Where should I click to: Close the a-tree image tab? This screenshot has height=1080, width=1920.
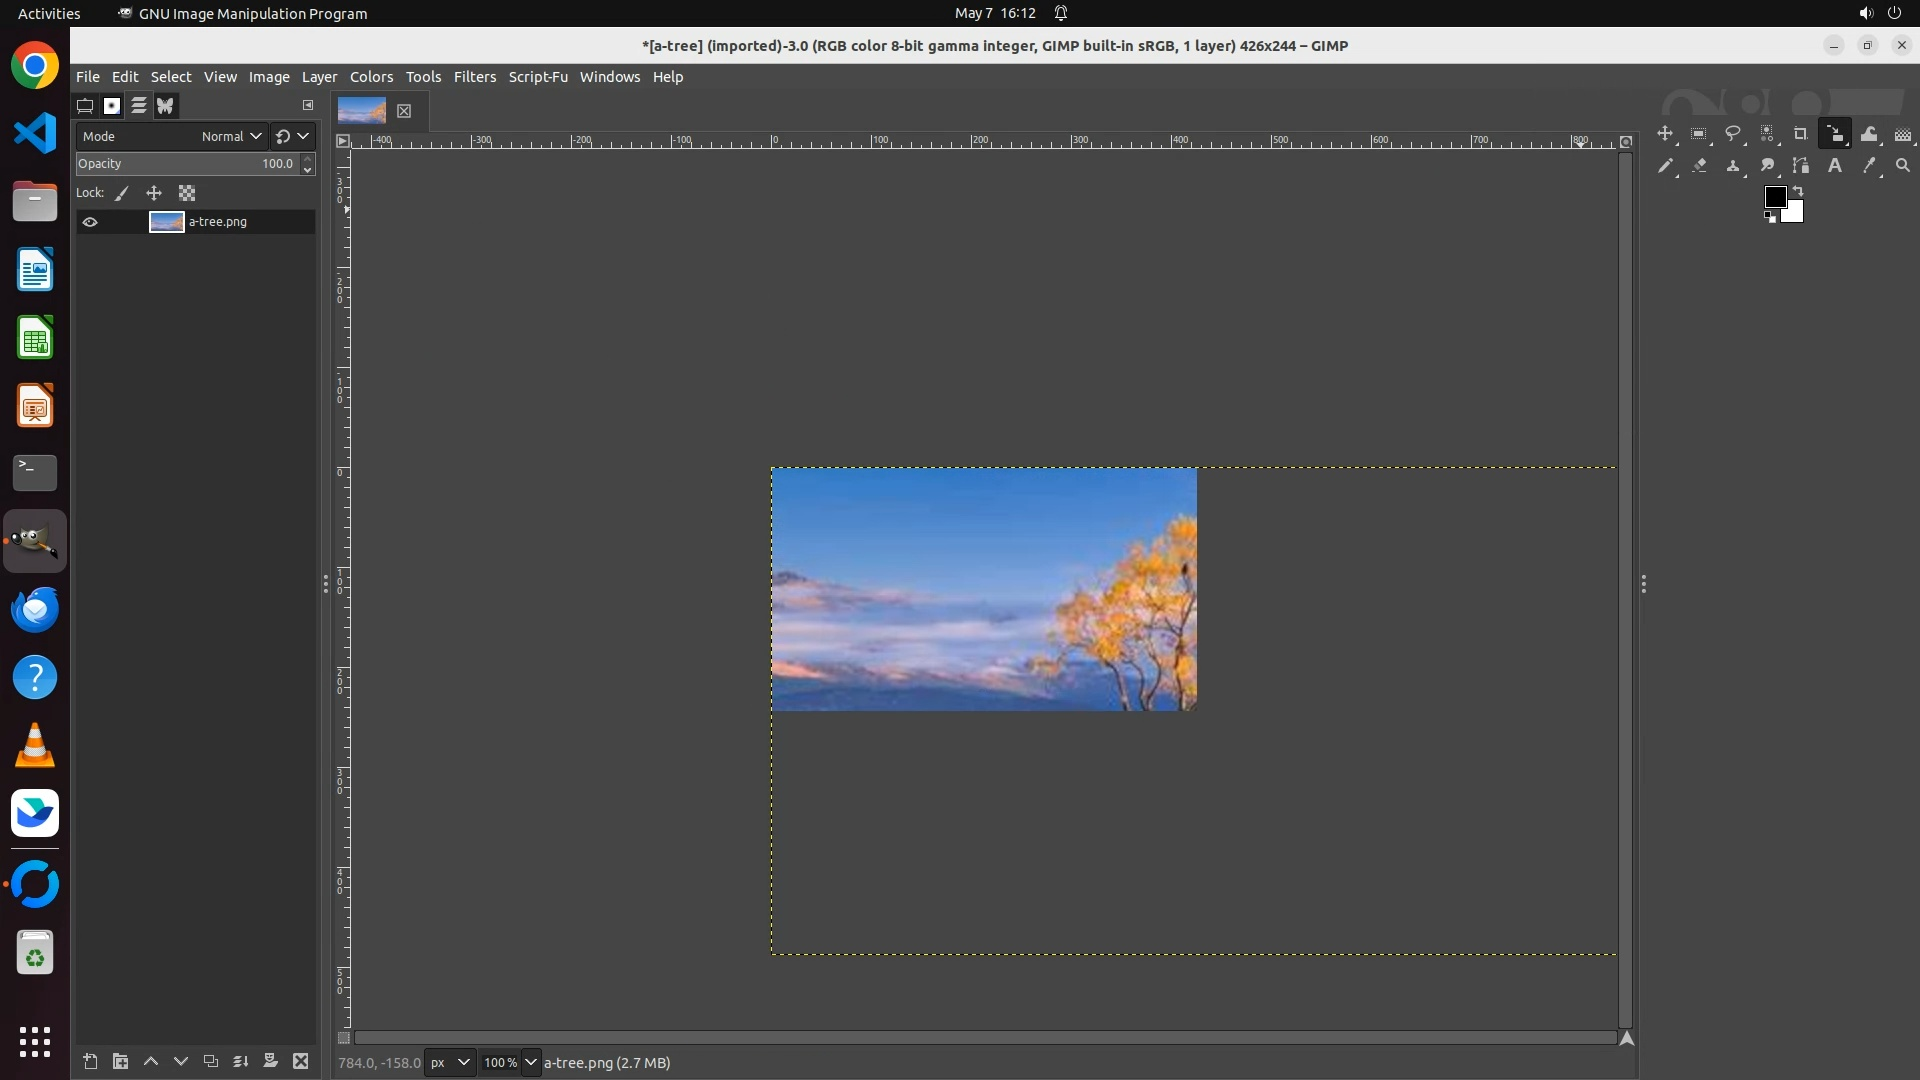coord(404,111)
